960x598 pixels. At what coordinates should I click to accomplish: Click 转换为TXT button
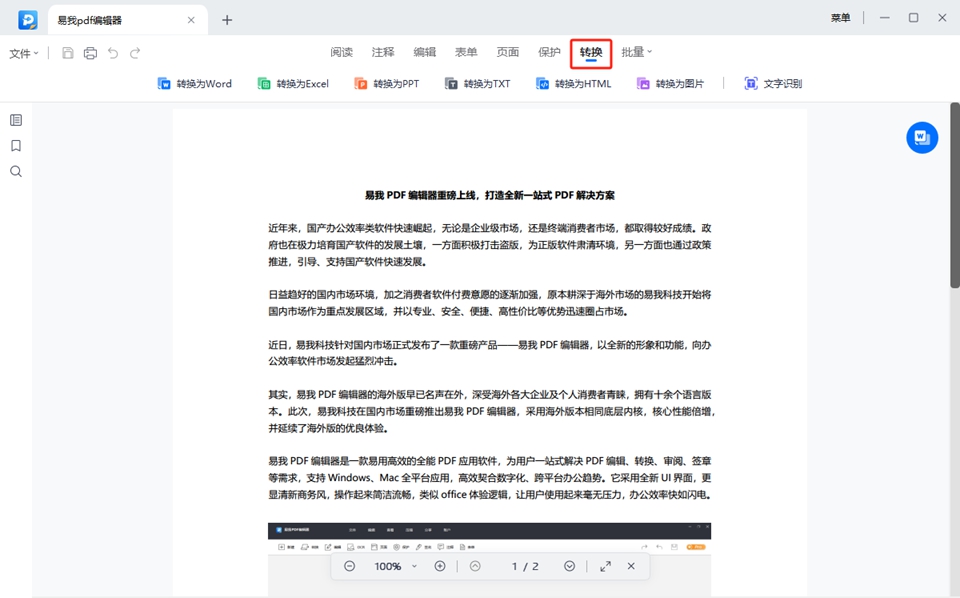(478, 84)
